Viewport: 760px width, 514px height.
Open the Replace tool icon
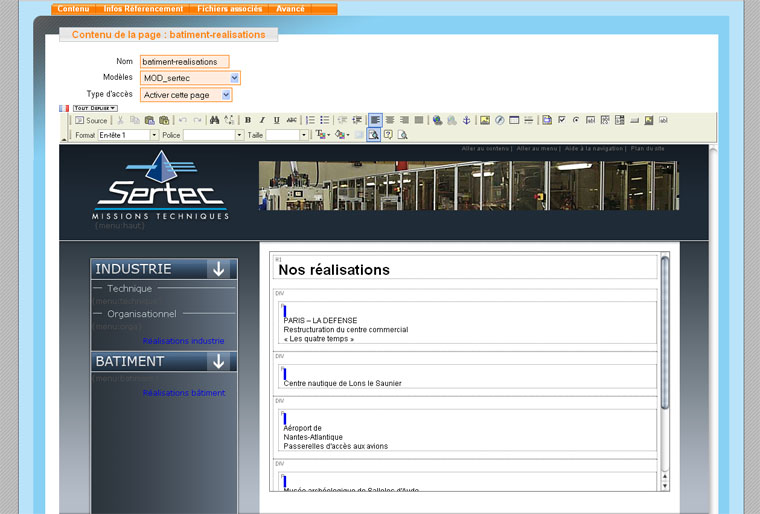pos(229,120)
